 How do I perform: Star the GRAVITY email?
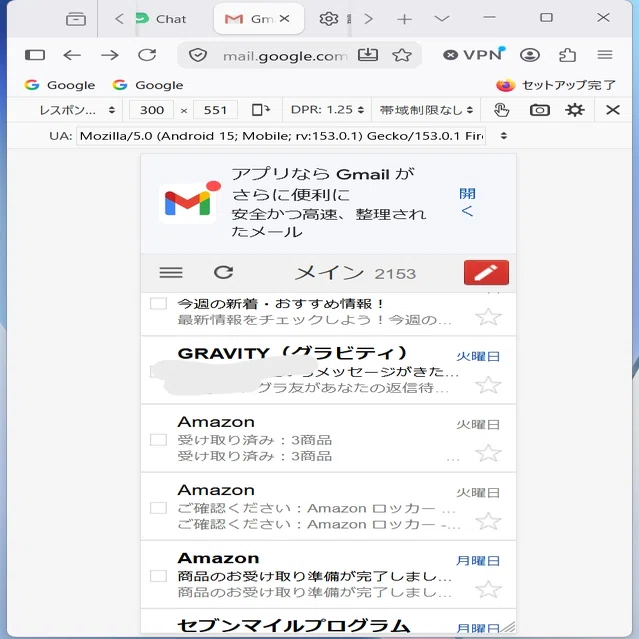point(488,385)
